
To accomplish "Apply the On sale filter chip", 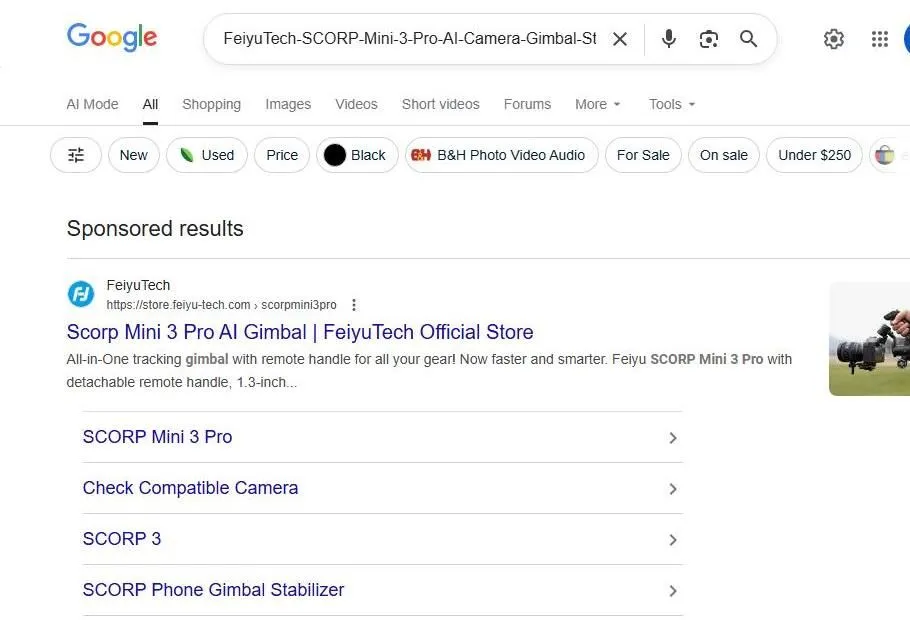I will pos(724,155).
